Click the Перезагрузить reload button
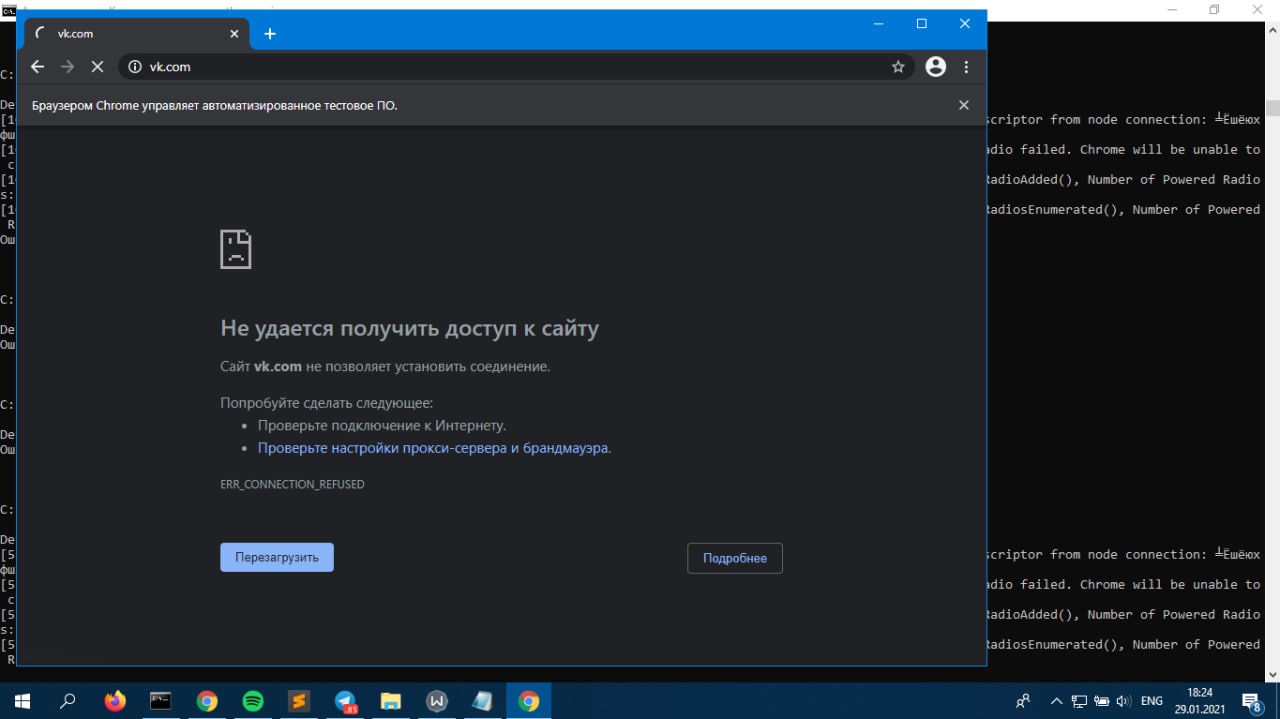 point(277,558)
